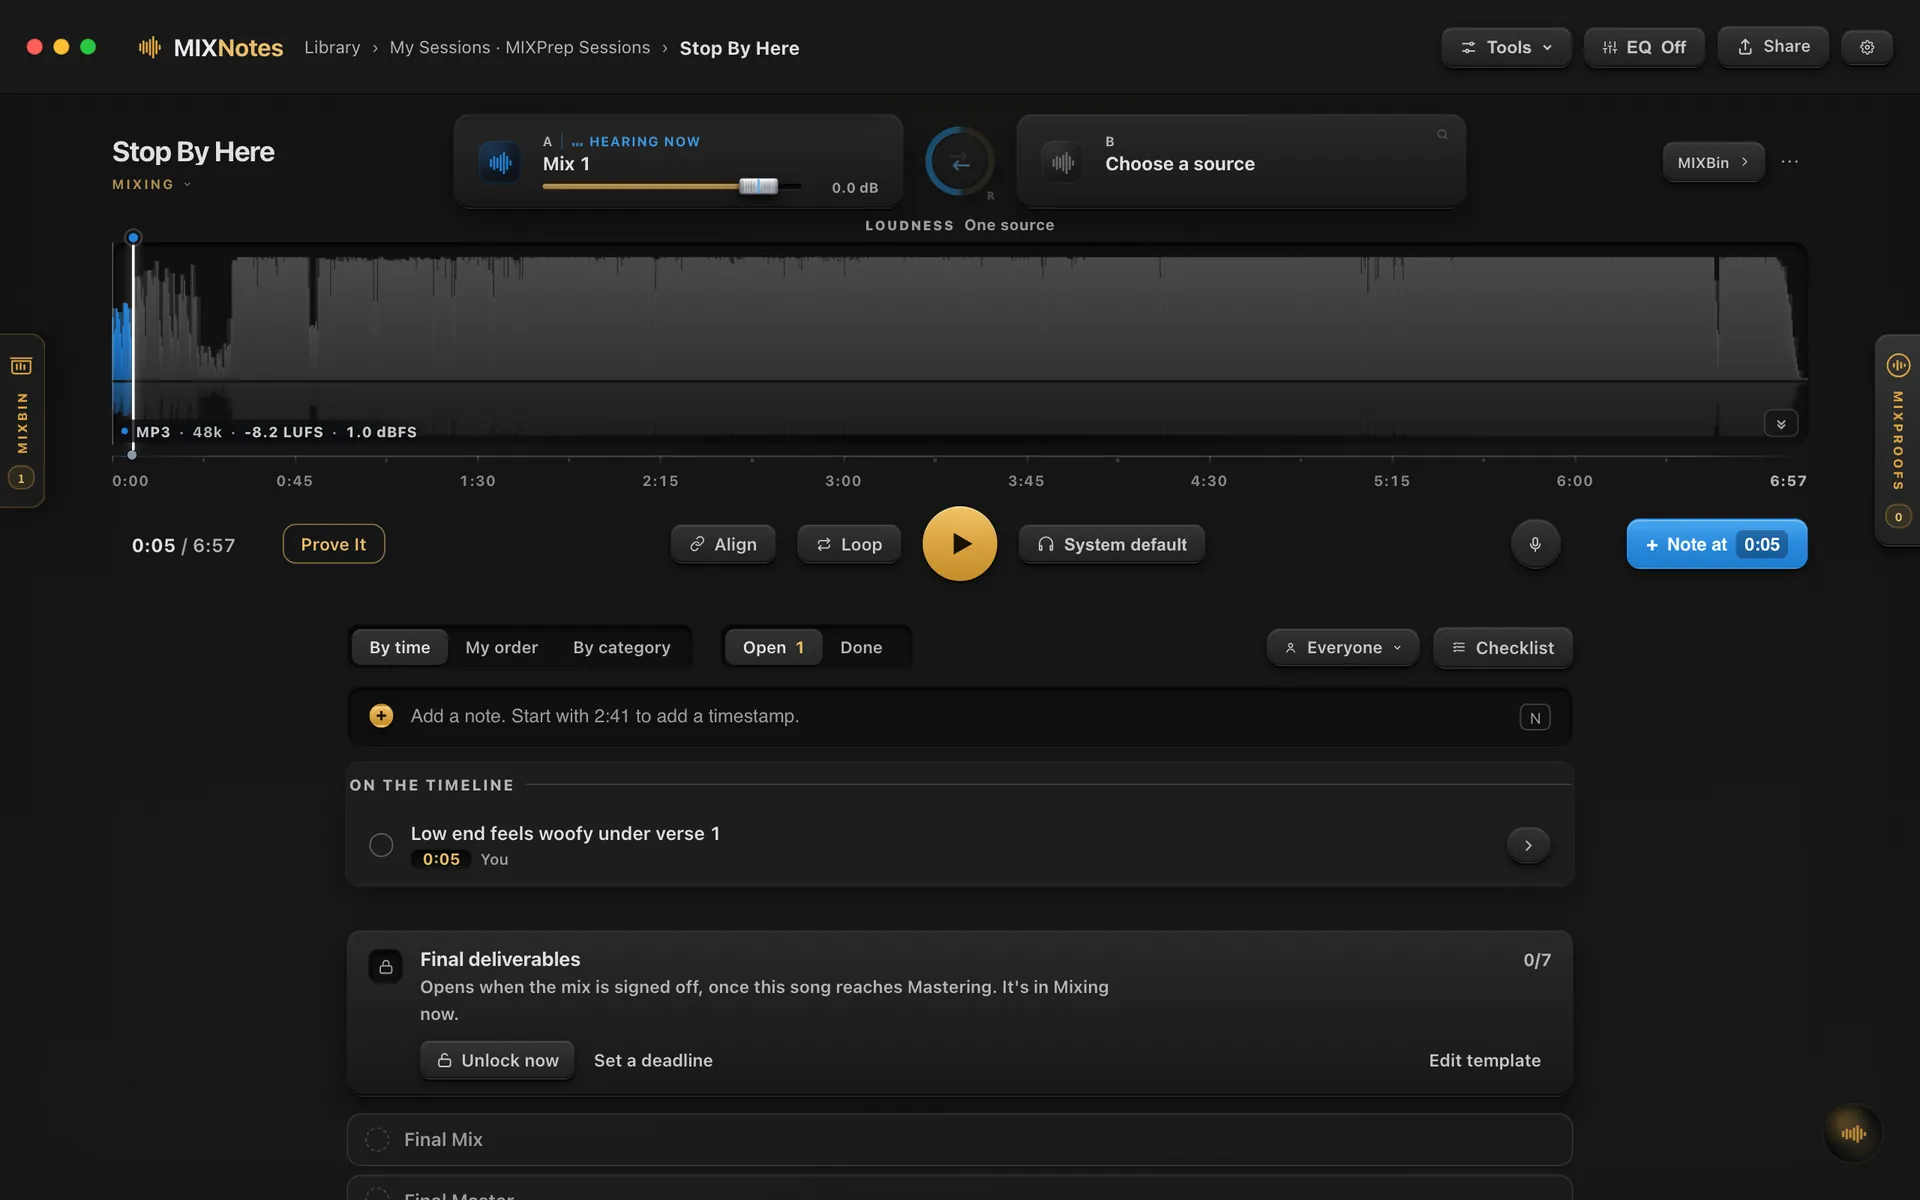Open the three-dots more options menu
Screen dimensions: 1920x1200
1789,161
